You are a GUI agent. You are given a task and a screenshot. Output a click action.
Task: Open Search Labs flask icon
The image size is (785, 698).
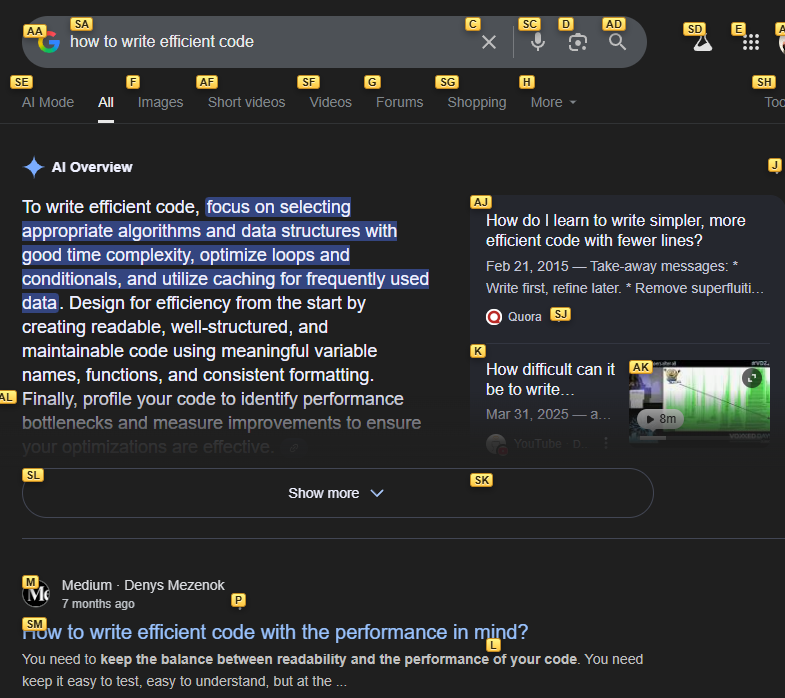703,42
